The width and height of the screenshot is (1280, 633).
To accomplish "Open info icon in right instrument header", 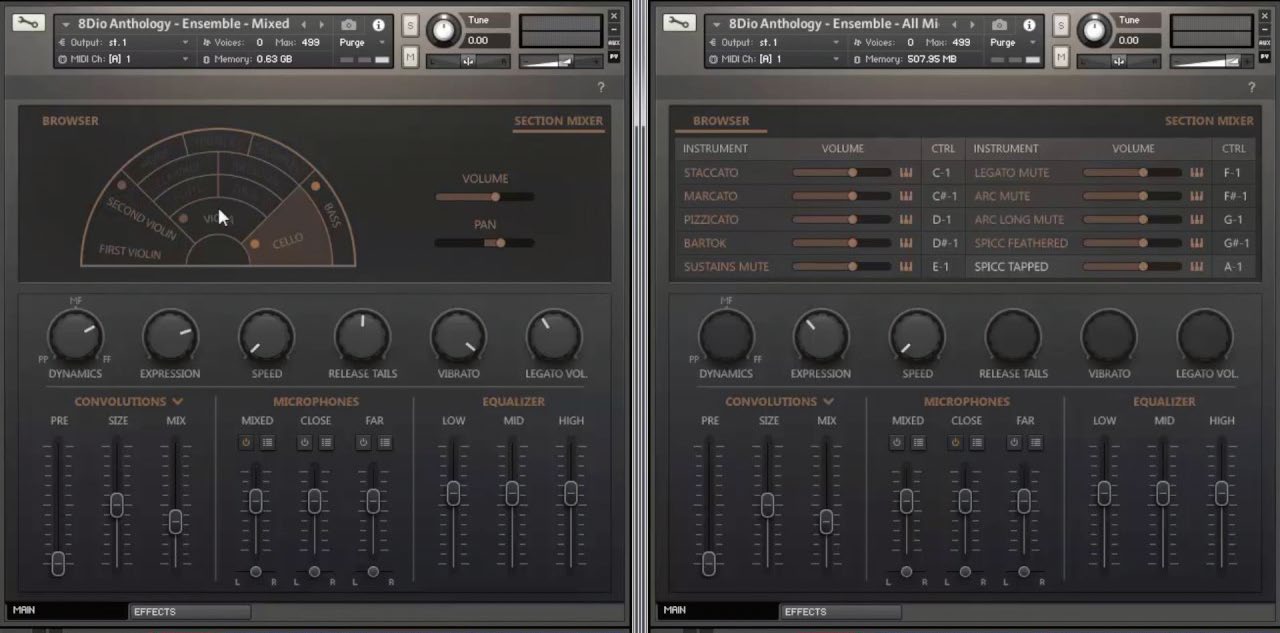I will pyautogui.click(x=1029, y=24).
